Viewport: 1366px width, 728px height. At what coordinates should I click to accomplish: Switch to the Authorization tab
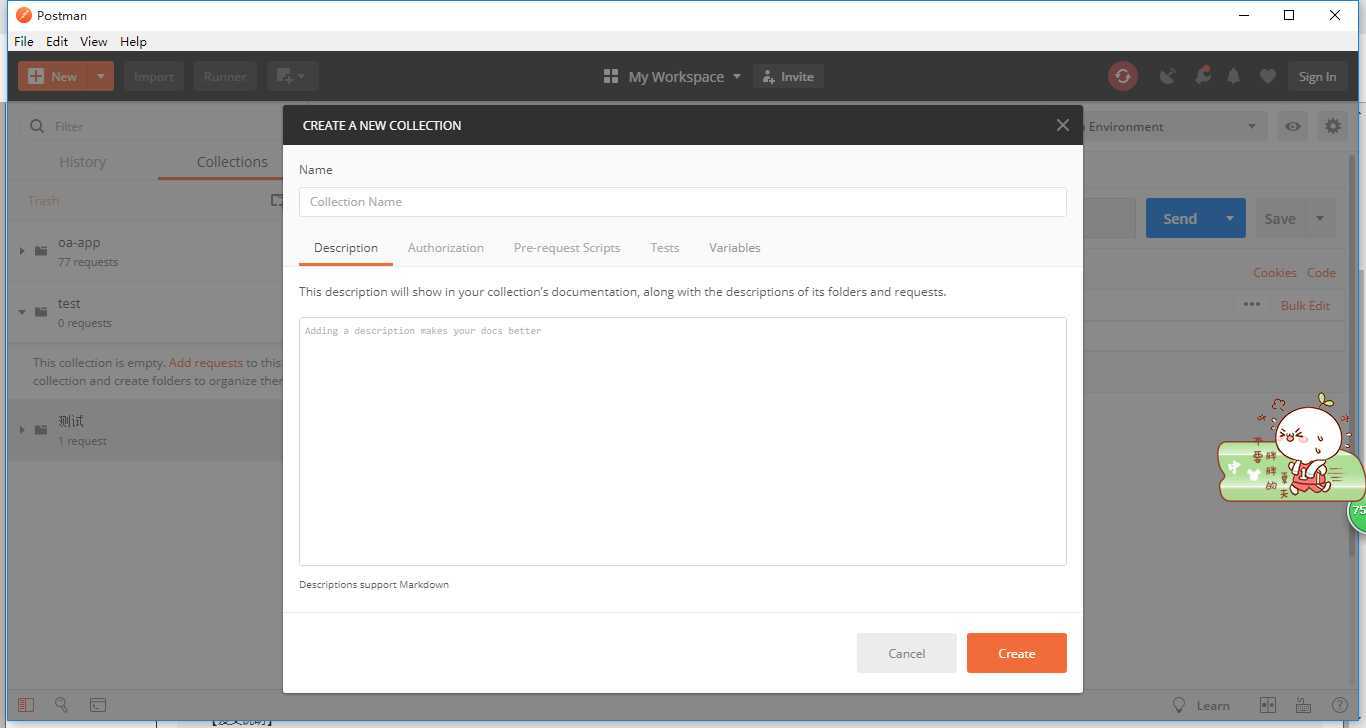coord(446,247)
